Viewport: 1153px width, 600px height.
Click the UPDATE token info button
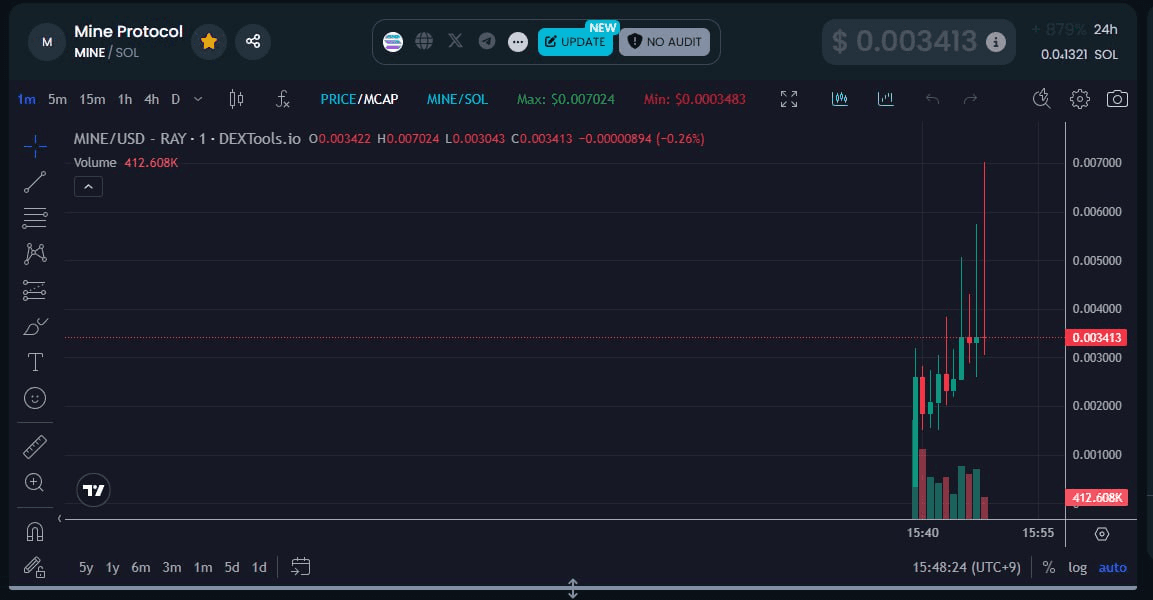[575, 42]
